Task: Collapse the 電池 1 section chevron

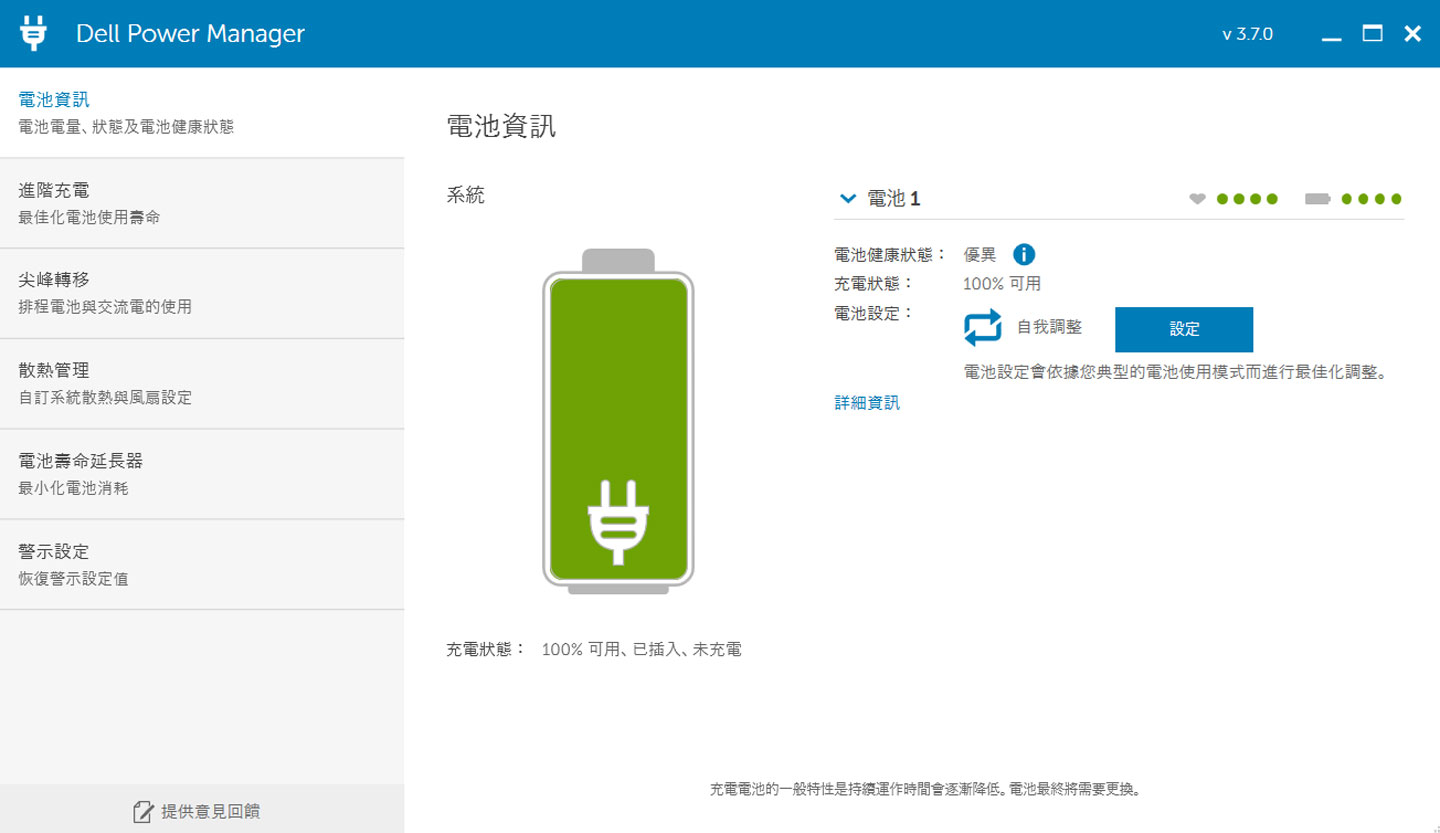Action: click(x=846, y=198)
